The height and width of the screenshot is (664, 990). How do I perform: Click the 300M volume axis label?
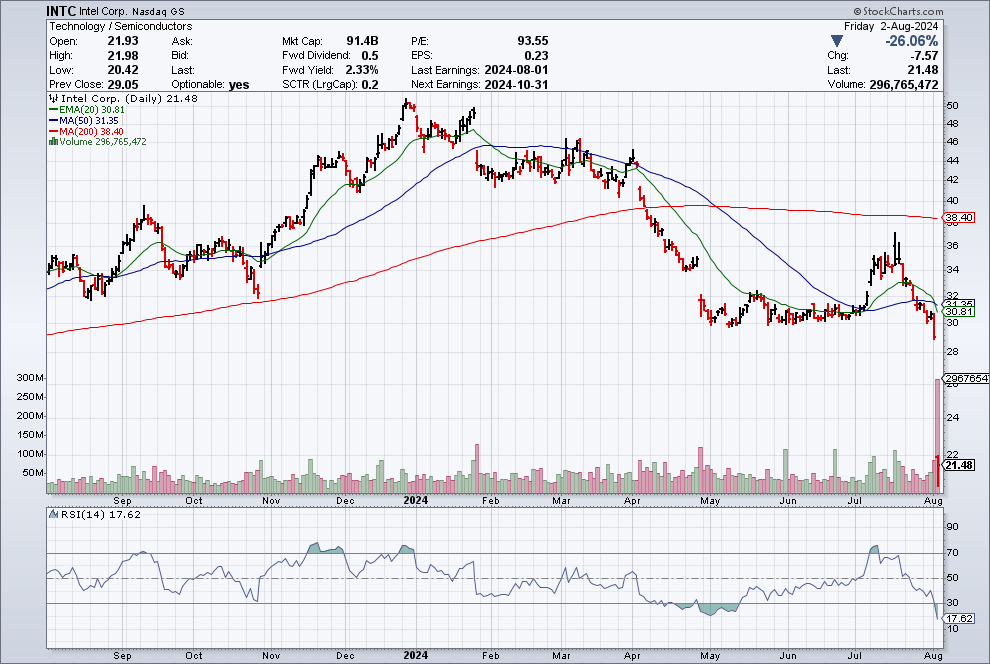(30, 377)
